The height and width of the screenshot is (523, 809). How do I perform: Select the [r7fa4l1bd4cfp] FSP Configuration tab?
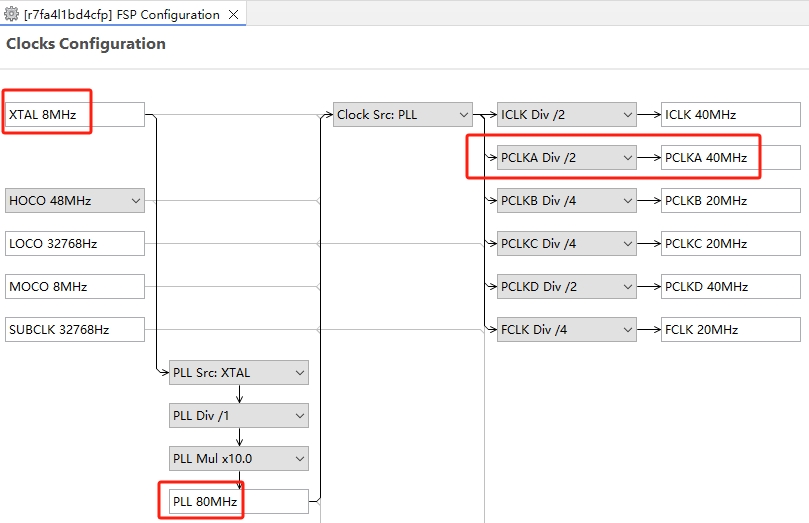pyautogui.click(x=122, y=14)
